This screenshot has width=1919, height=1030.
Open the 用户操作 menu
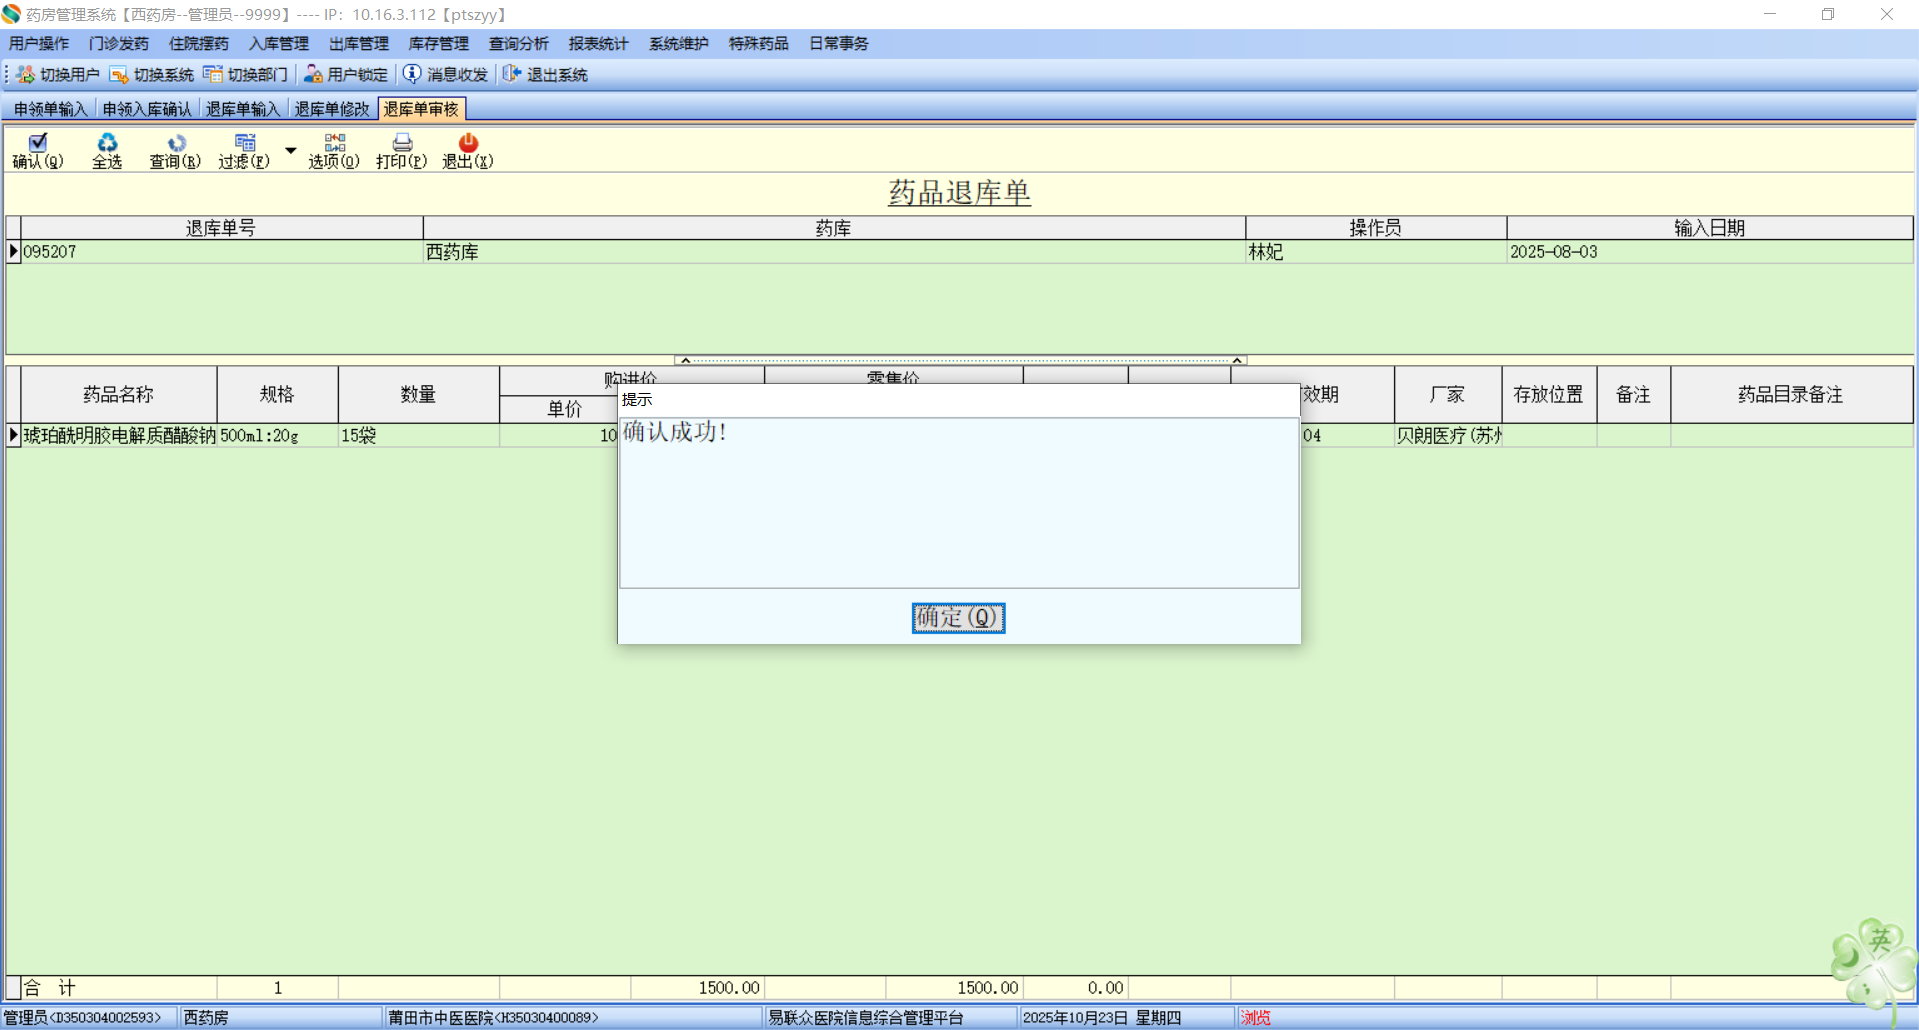pos(39,44)
